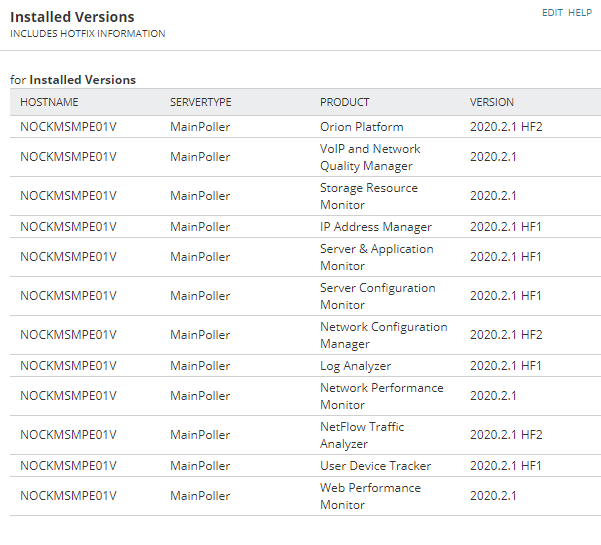This screenshot has height=545, width=601.
Task: Open the HELP link
Action: pos(580,13)
